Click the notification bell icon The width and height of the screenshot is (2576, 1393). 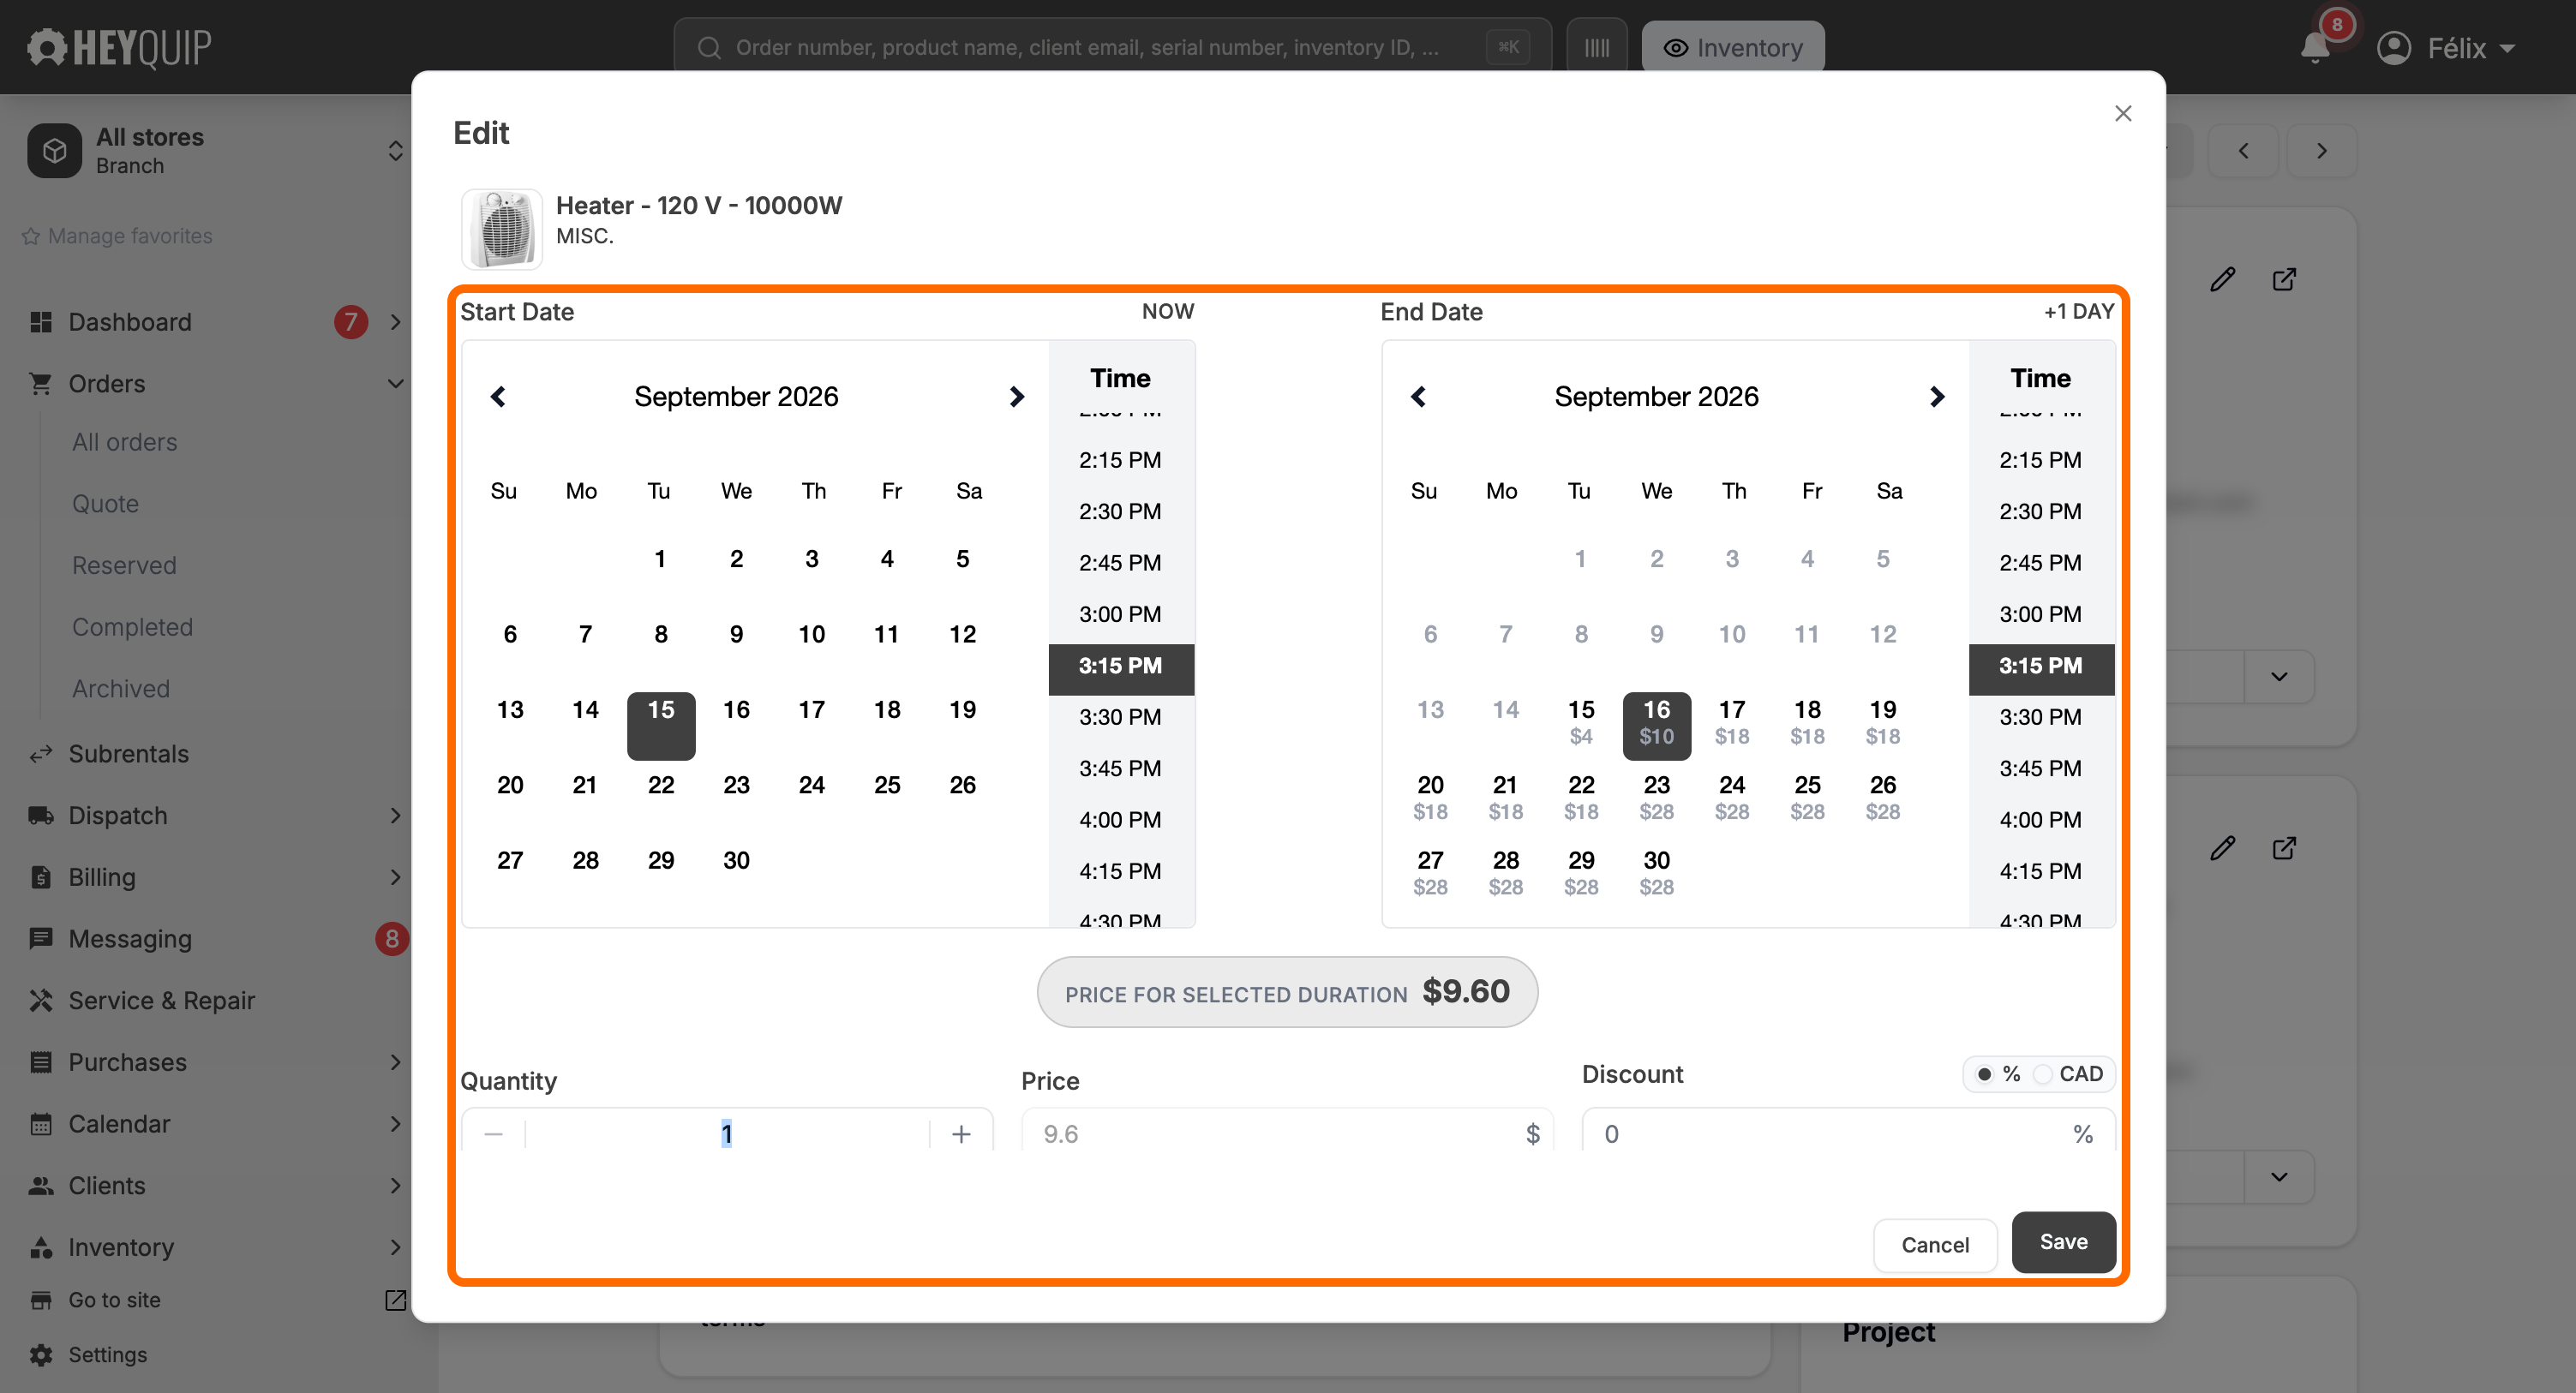[2314, 47]
